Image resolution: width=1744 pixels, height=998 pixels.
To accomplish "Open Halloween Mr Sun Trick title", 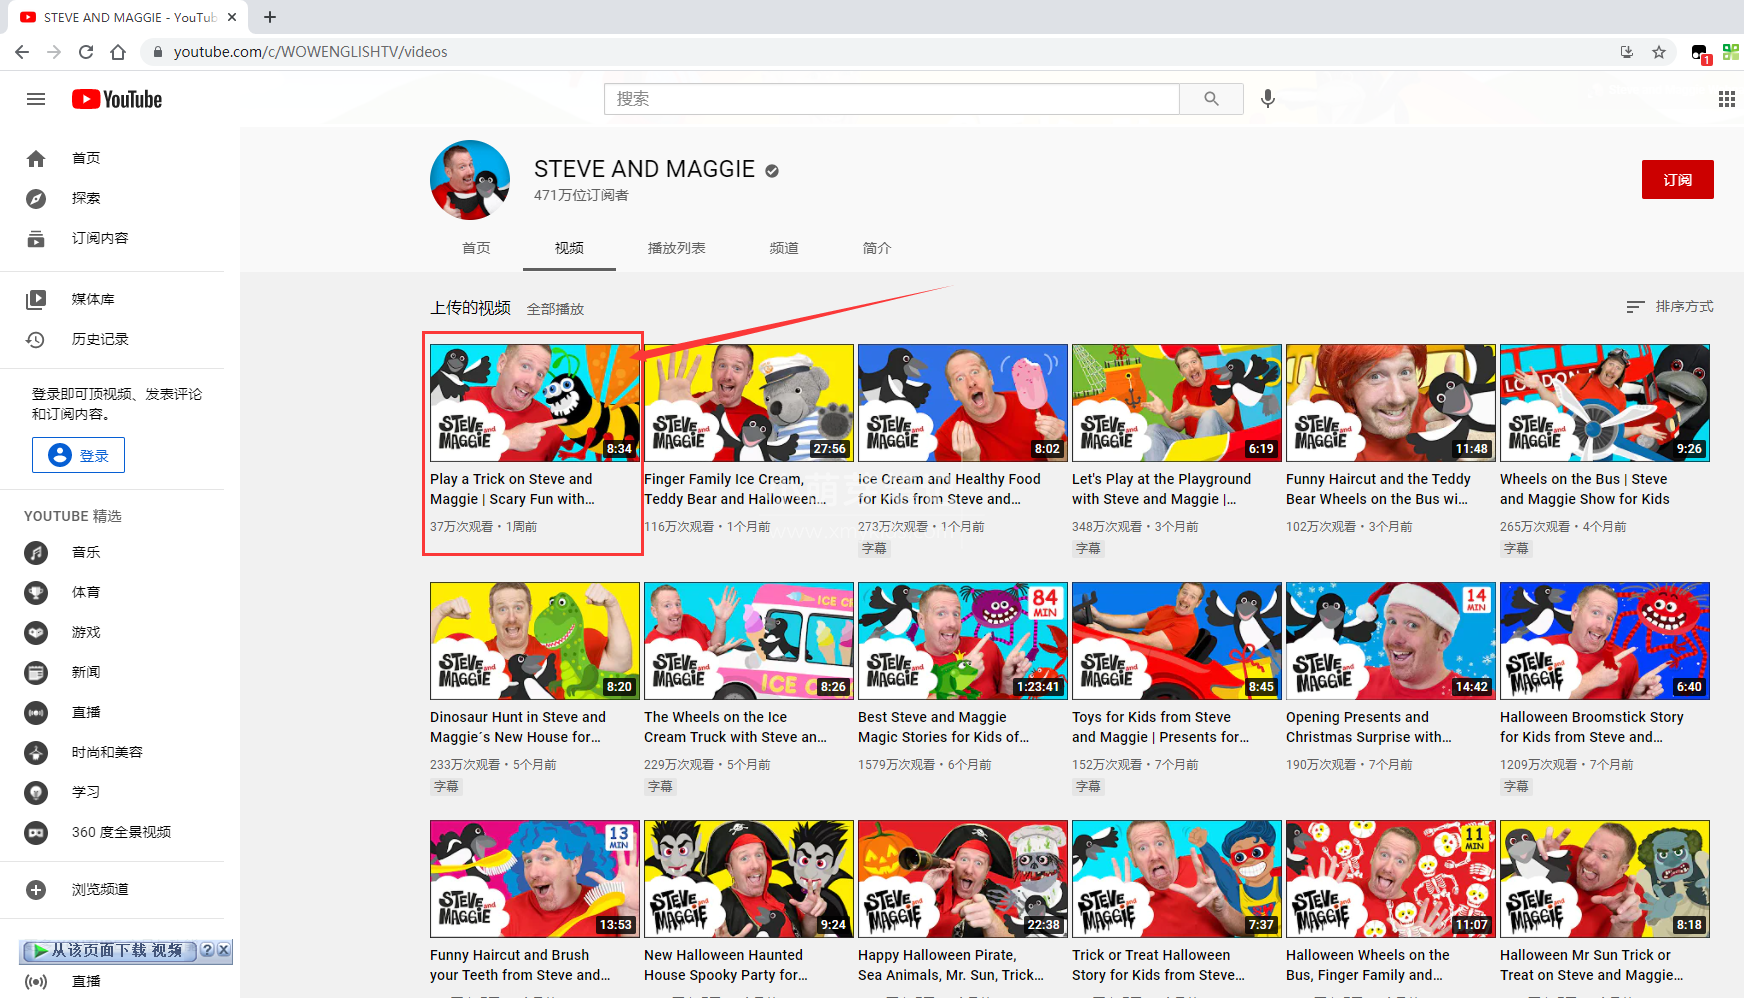I will [x=1591, y=965].
